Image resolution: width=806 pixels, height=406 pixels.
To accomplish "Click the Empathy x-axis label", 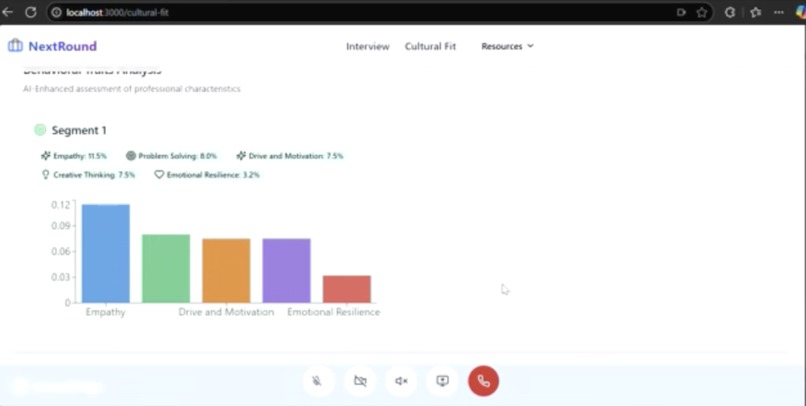I will click(x=105, y=312).
